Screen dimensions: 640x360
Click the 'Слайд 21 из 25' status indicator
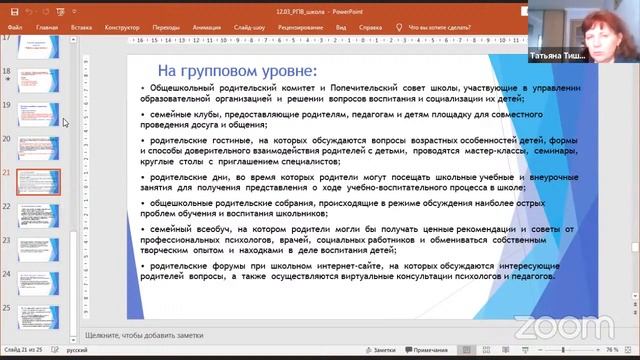click(23, 350)
